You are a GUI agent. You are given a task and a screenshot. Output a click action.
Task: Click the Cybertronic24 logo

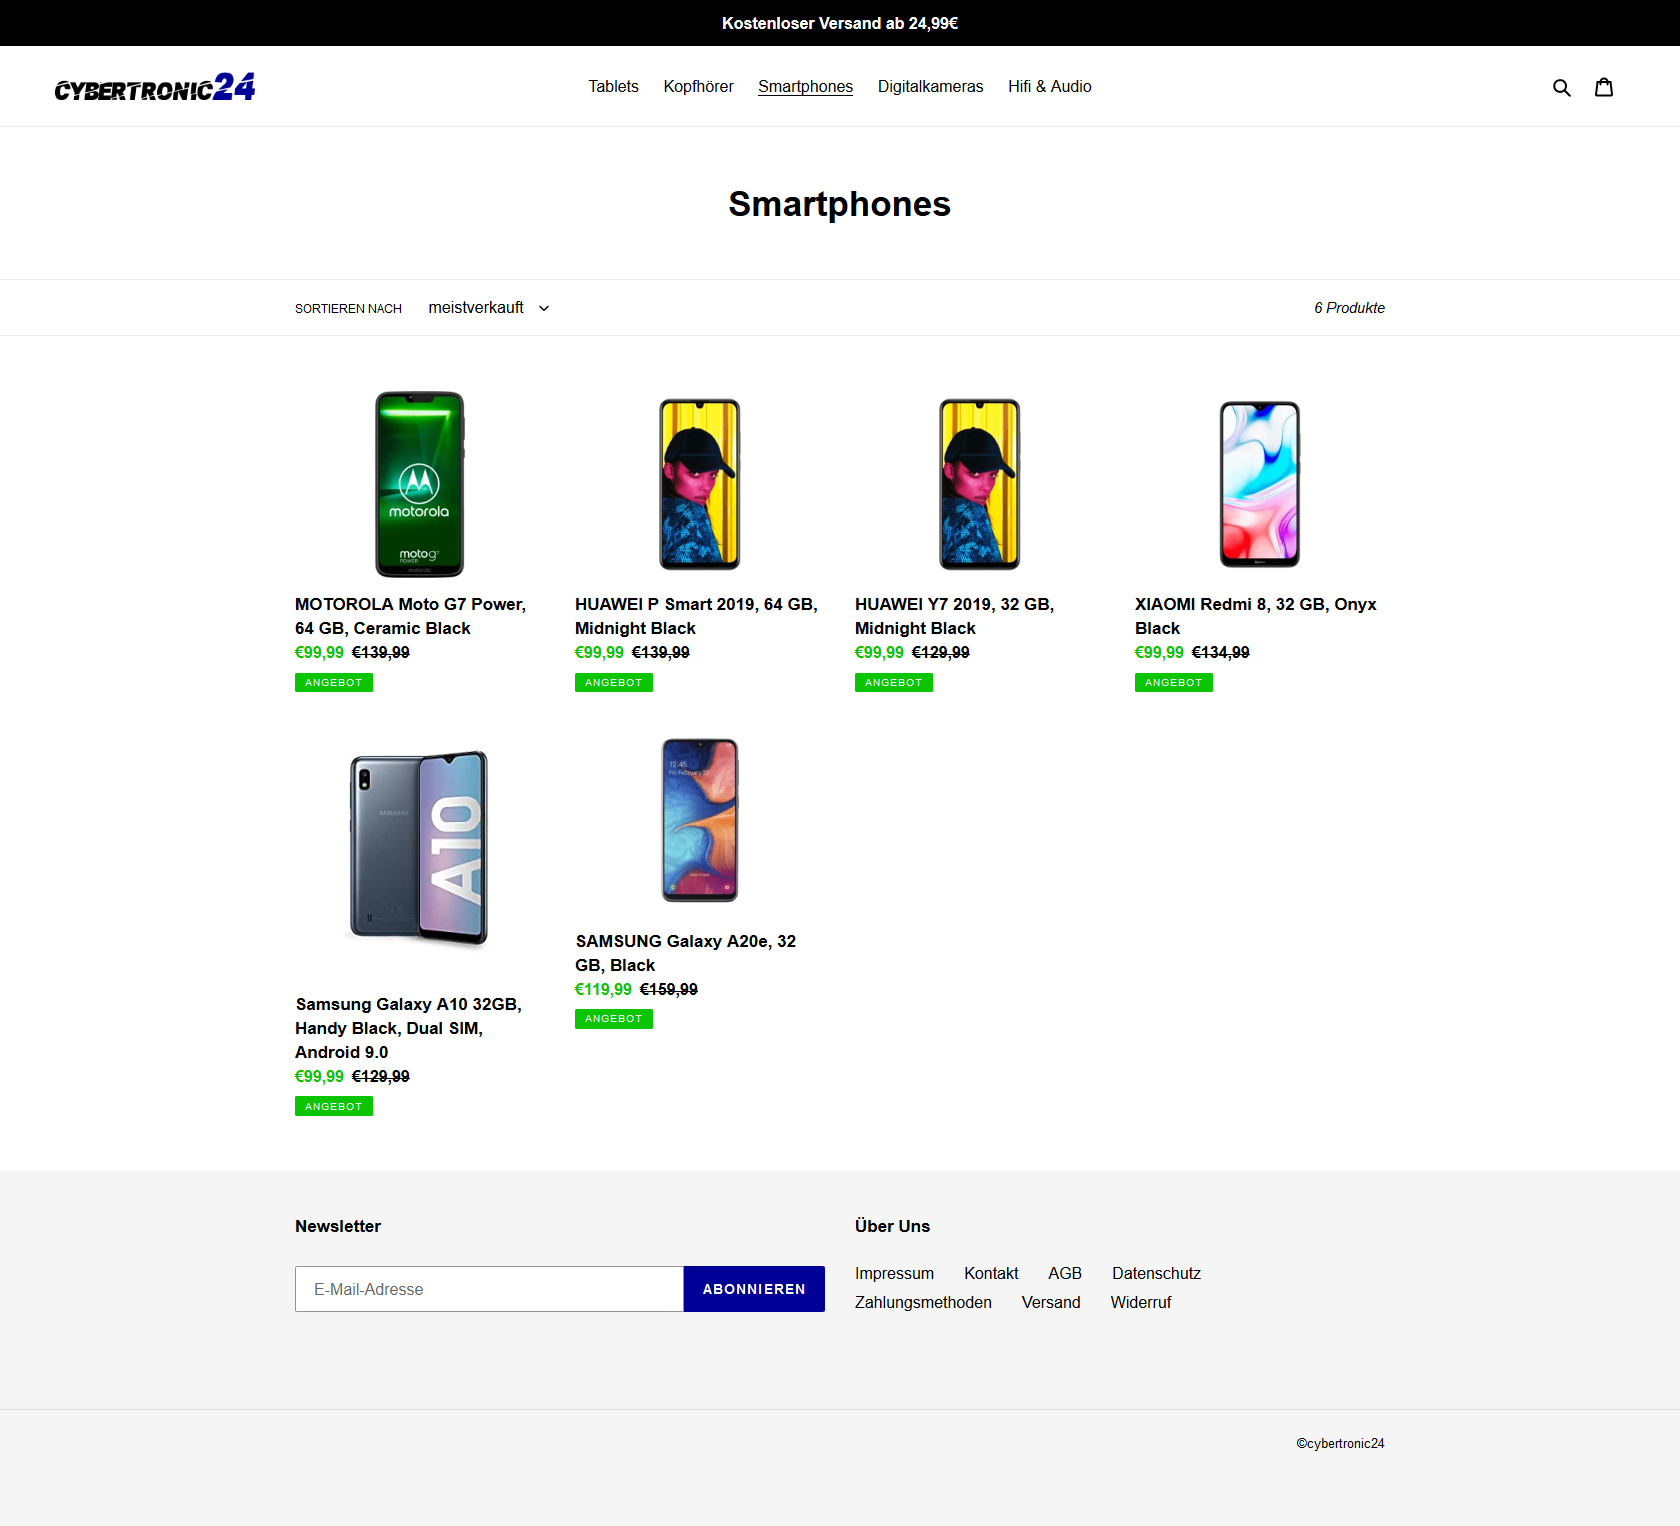click(155, 87)
